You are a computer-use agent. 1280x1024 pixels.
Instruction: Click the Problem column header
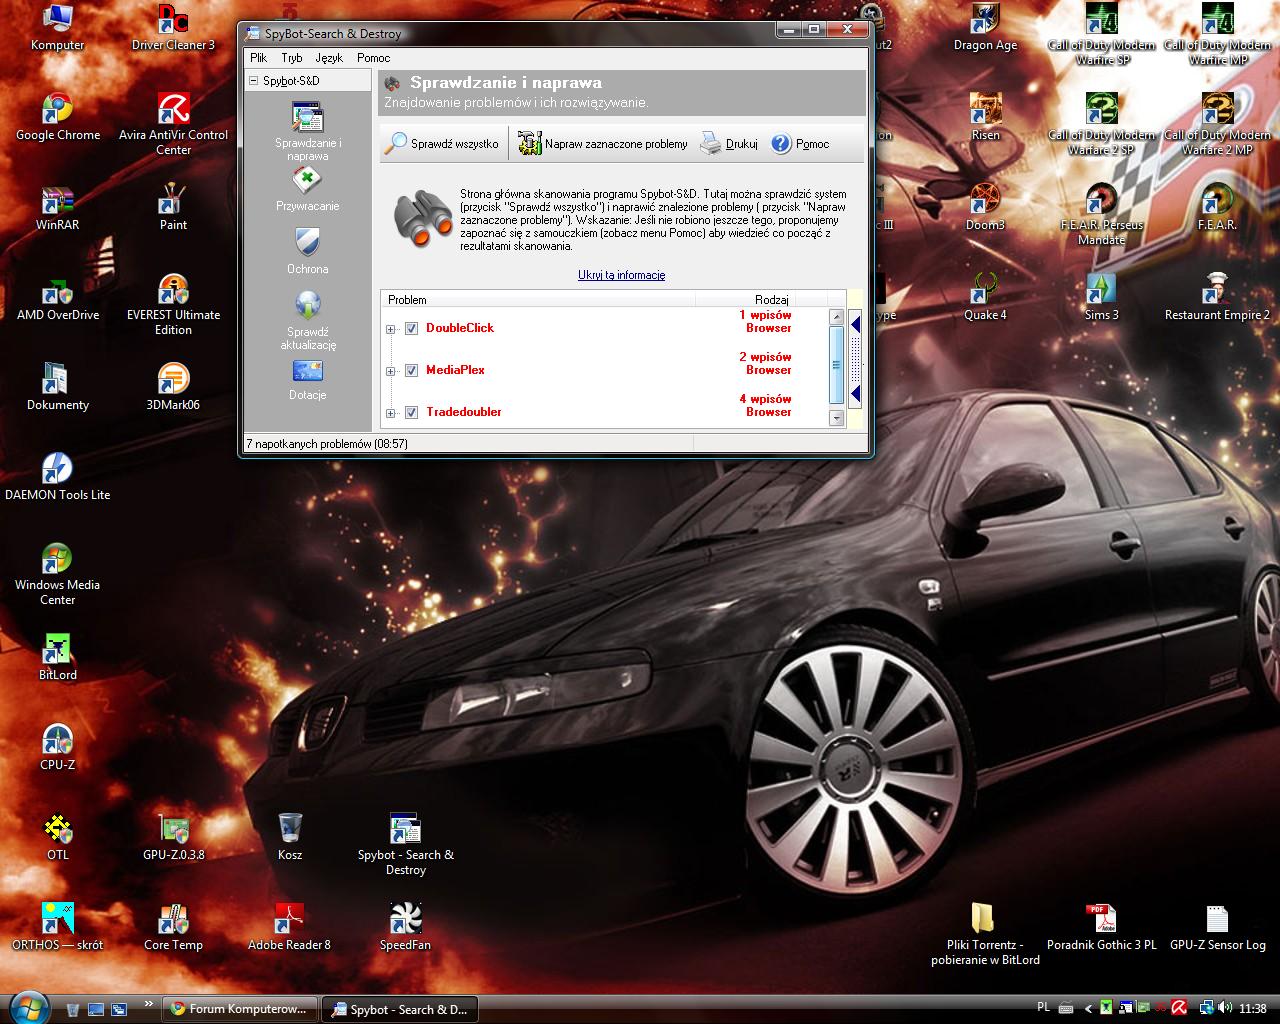coord(538,299)
